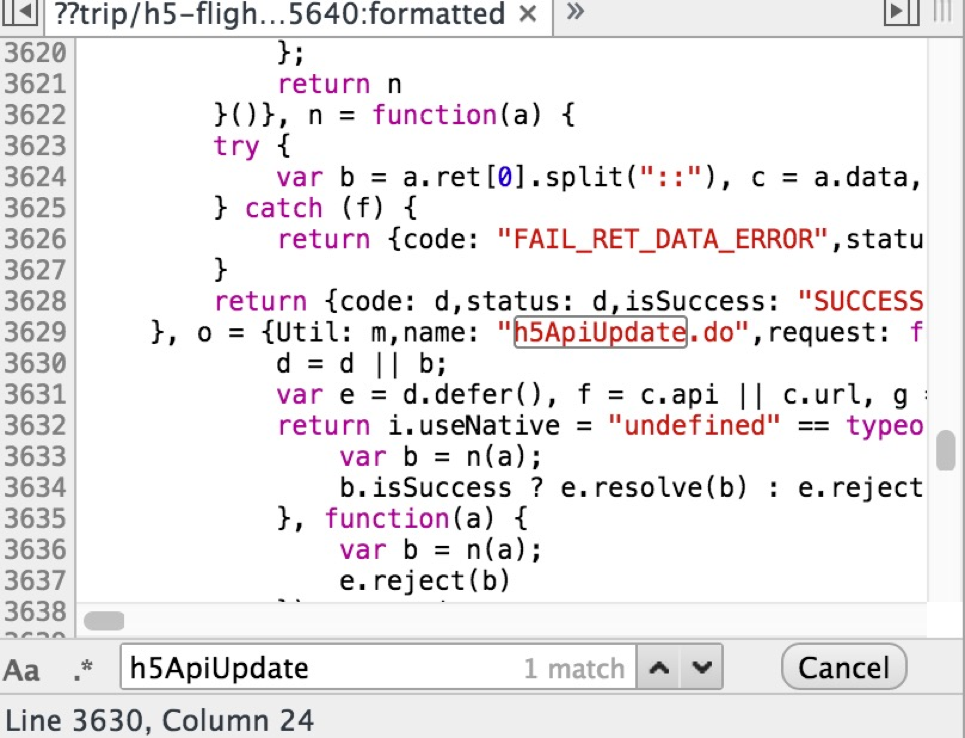Image resolution: width=965 pixels, height=738 pixels.
Task: Click the horizontal scrollbar thumb
Action: 104,620
